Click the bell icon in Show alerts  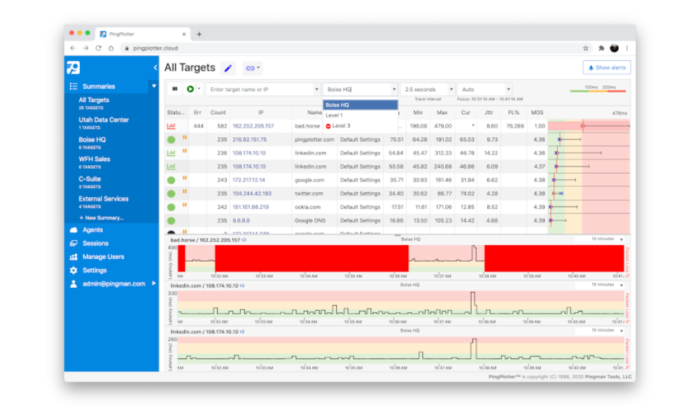[591, 68]
